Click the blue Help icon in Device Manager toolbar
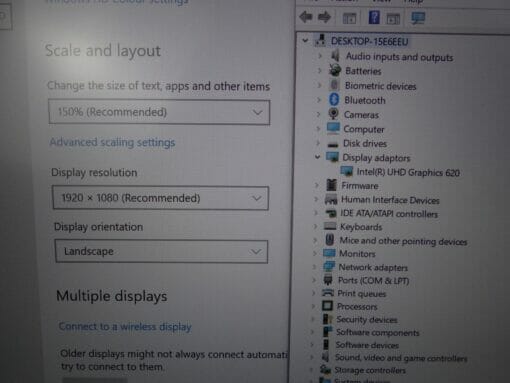 (374, 17)
